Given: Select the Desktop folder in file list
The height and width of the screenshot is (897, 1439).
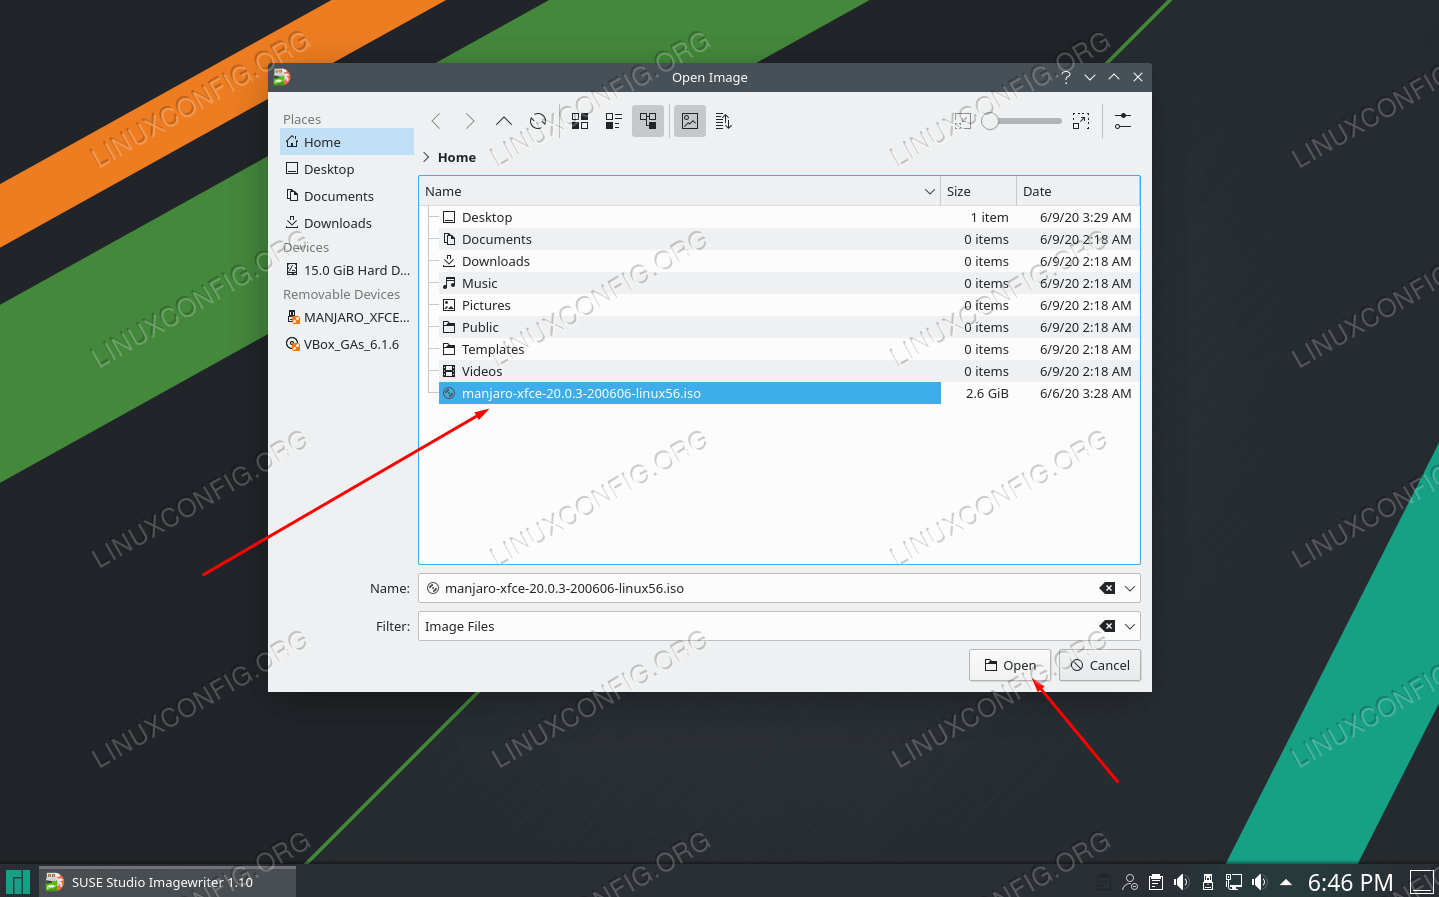Looking at the screenshot, I should click(x=689, y=217).
